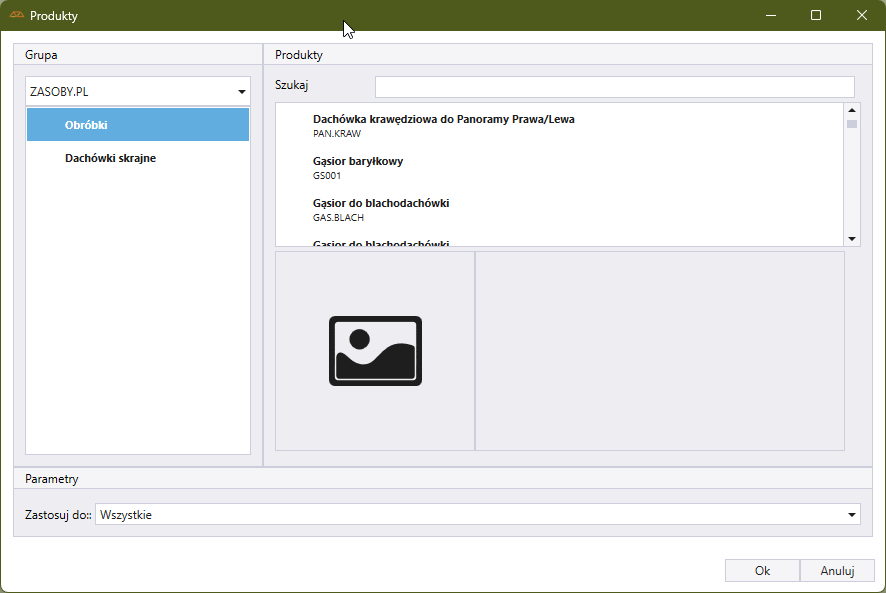Select Dachówka krawędziowa do Panoramy Prawa/Lewa

pyautogui.click(x=443, y=125)
